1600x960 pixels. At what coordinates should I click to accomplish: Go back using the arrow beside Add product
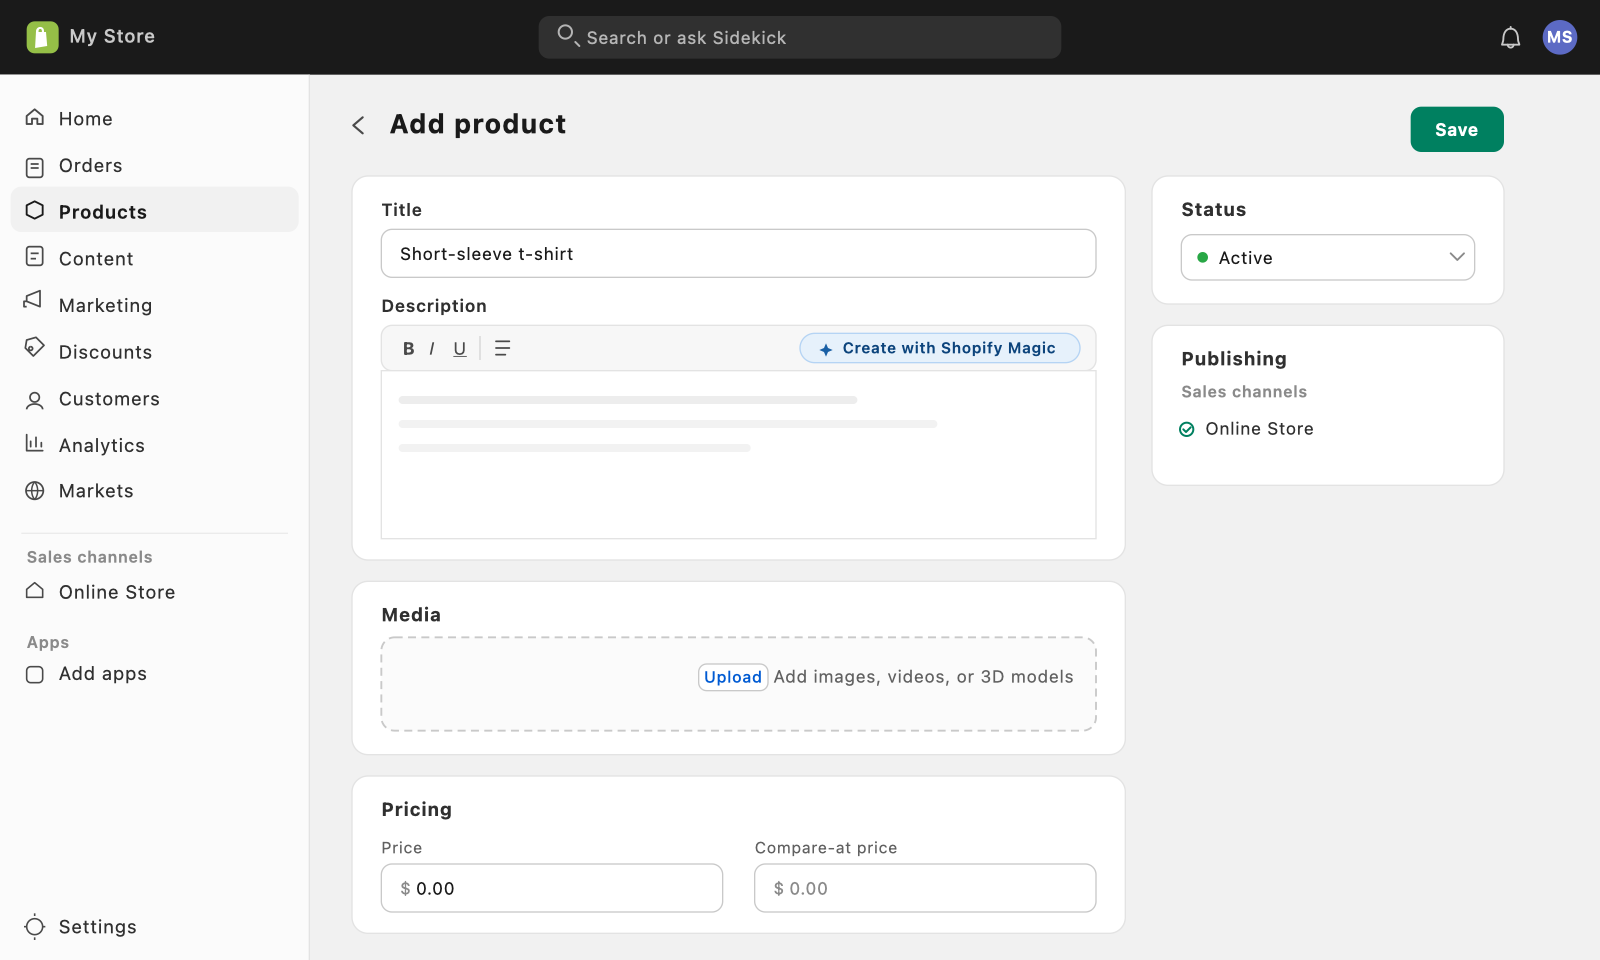(358, 125)
